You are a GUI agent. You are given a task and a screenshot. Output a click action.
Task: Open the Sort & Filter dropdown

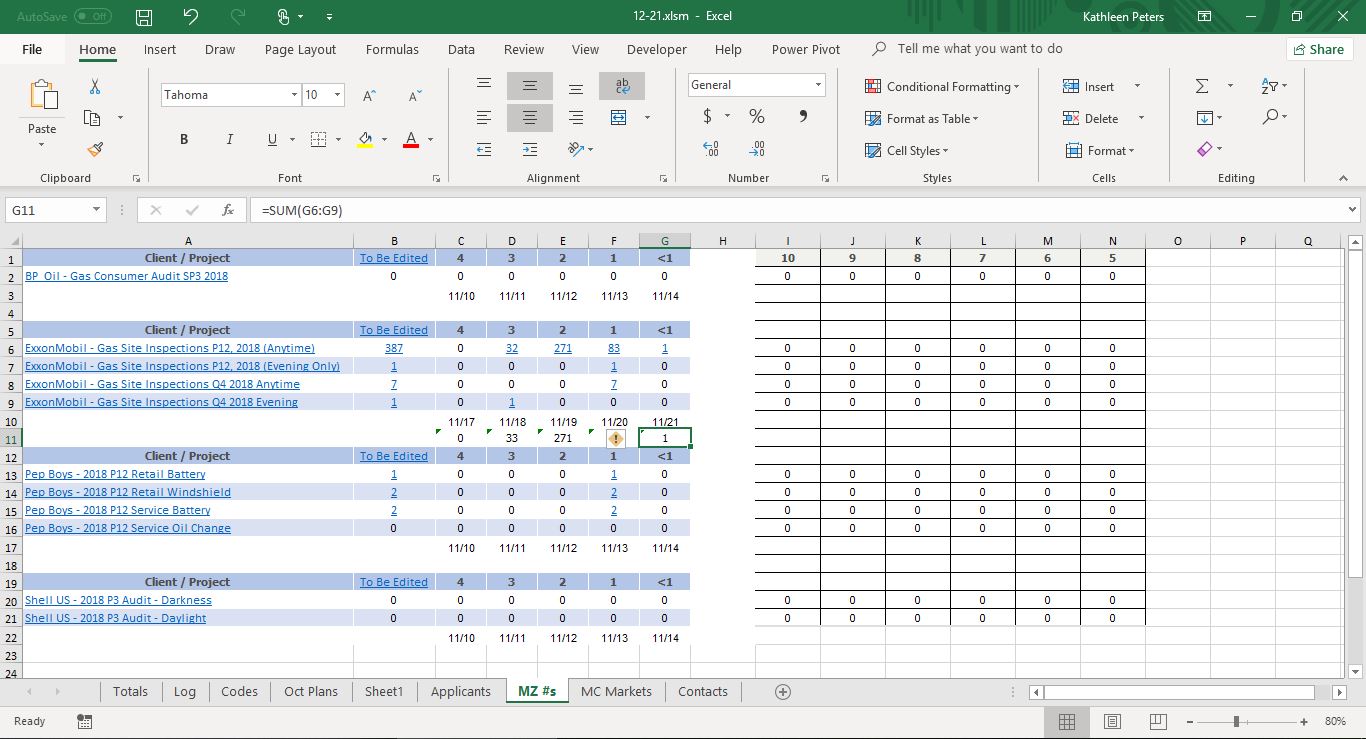(x=1274, y=86)
